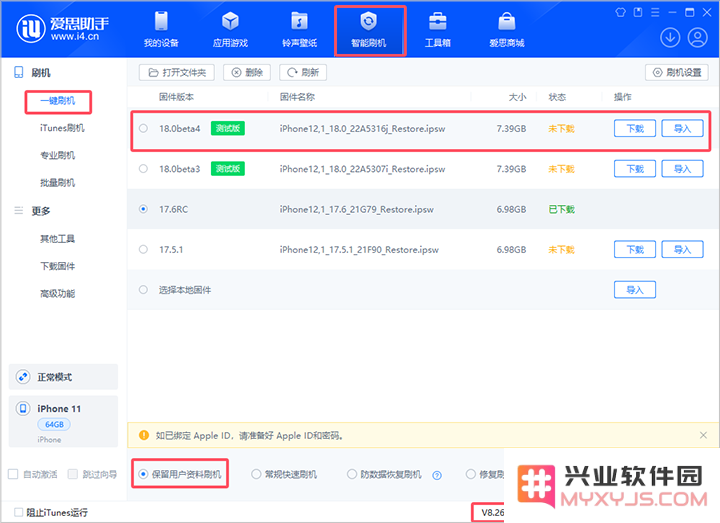Select 专业刷机 in sidebar
The image size is (720, 523).
pyautogui.click(x=57, y=155)
